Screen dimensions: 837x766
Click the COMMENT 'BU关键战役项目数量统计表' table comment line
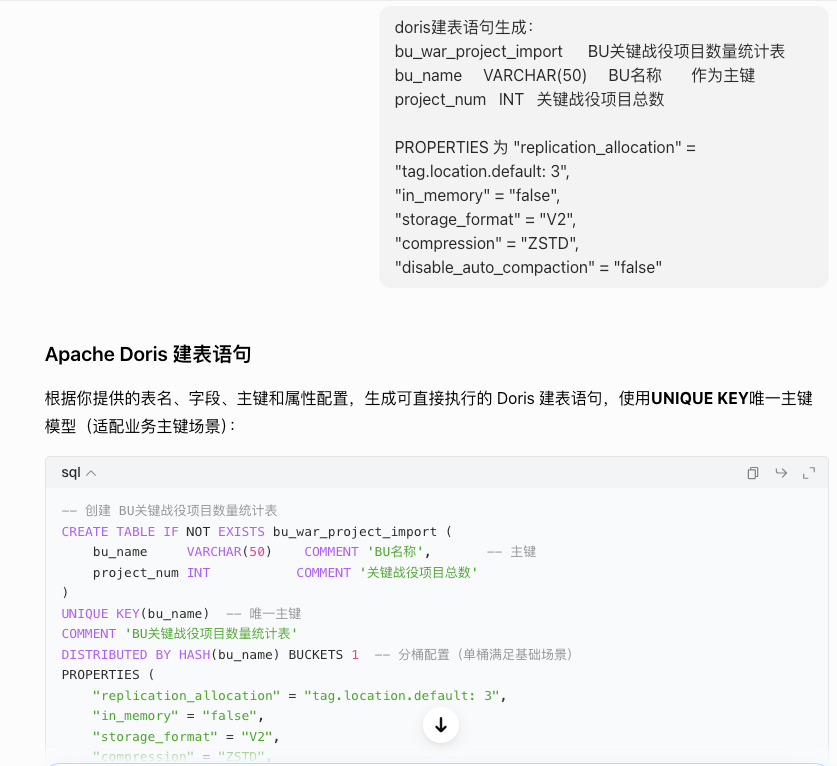point(179,634)
